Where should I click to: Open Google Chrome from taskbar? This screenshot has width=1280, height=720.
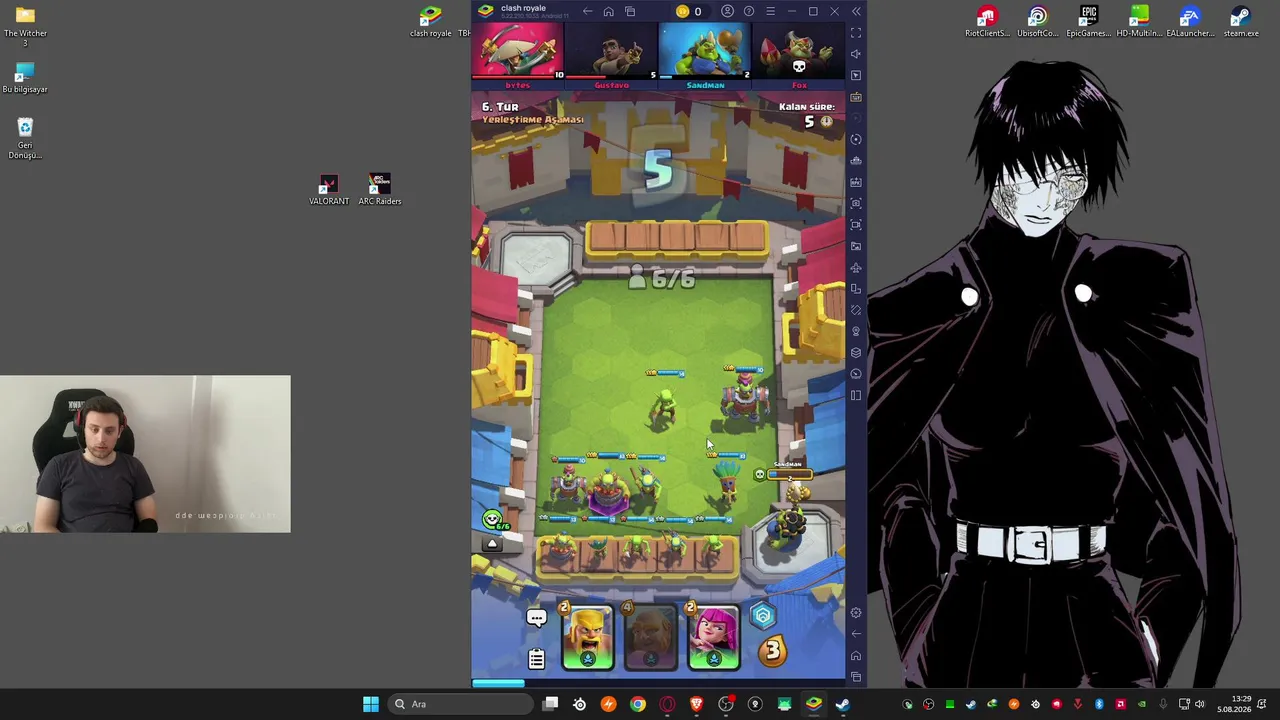638,704
